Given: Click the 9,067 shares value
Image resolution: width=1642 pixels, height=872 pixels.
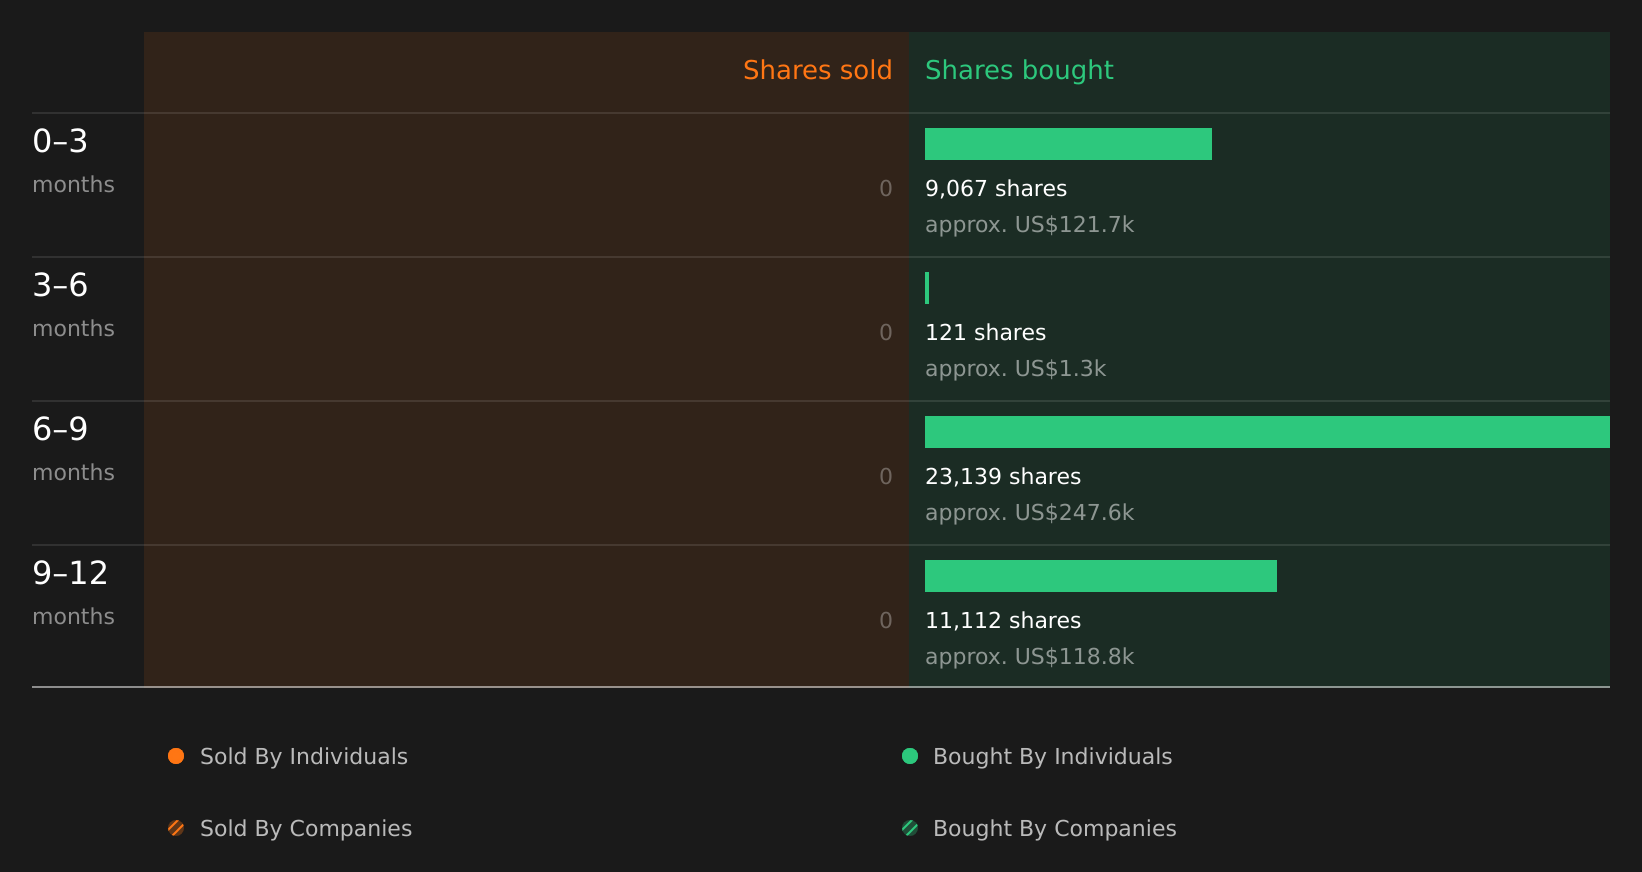Looking at the screenshot, I should (x=996, y=189).
